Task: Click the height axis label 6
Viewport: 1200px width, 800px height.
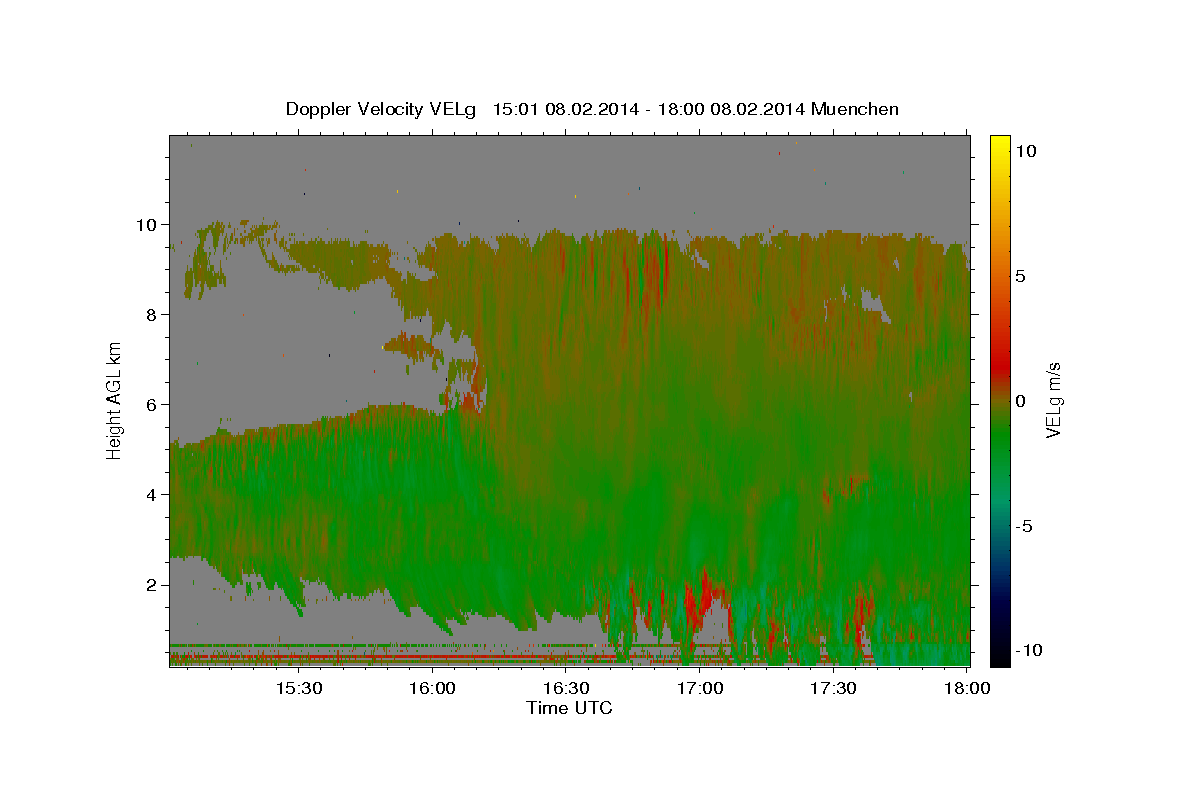Action: 153,404
